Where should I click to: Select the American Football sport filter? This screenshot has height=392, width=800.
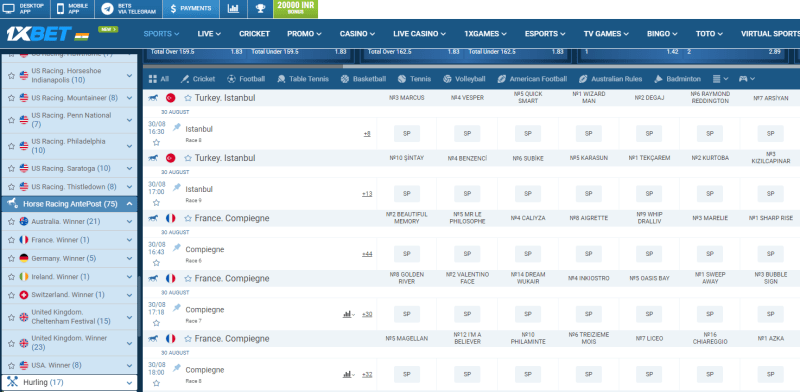[532, 79]
